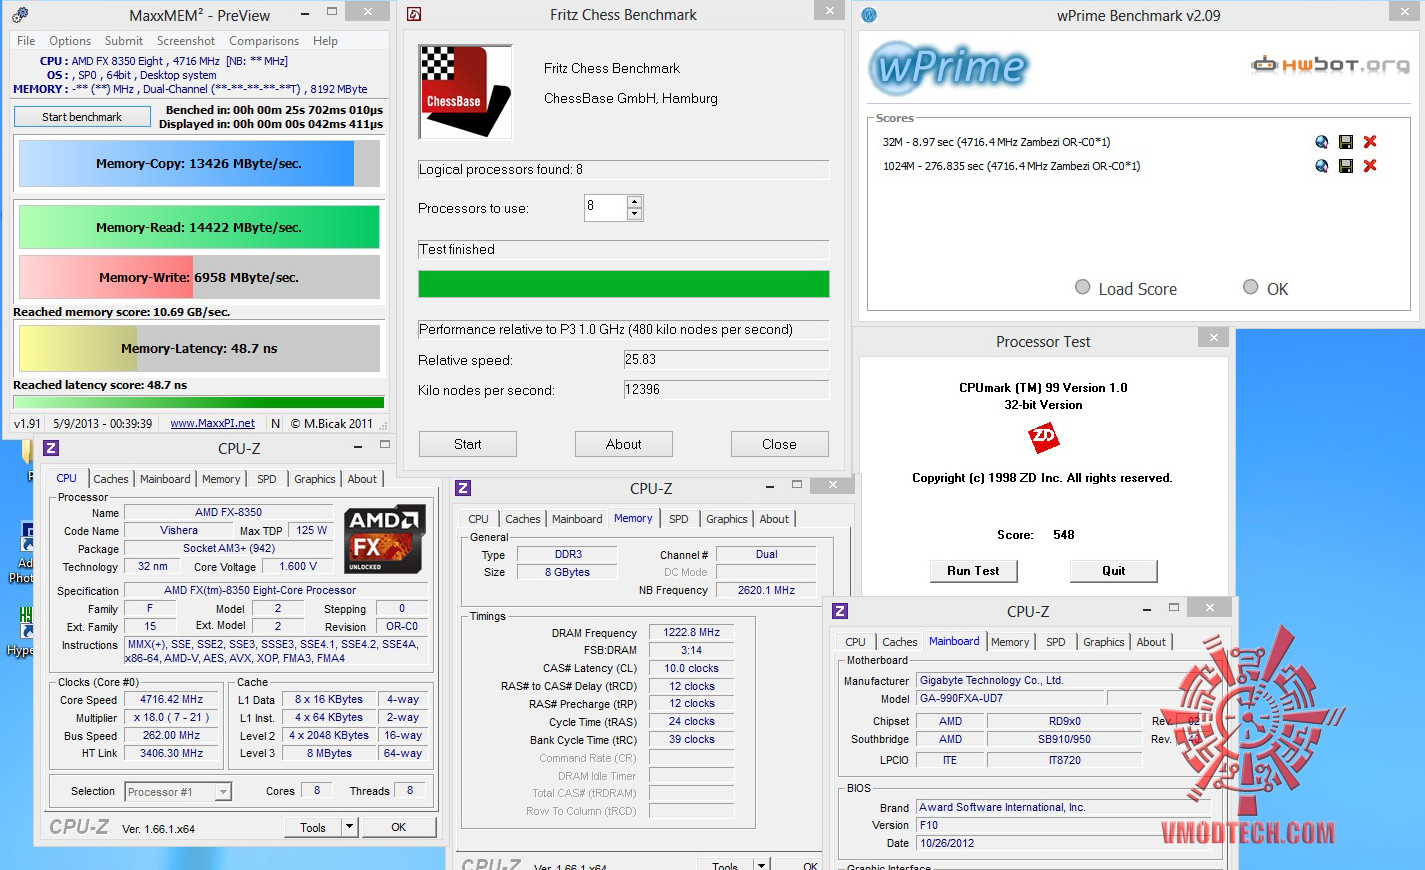
Task: Click Run Test in Processor Test
Action: [973, 571]
